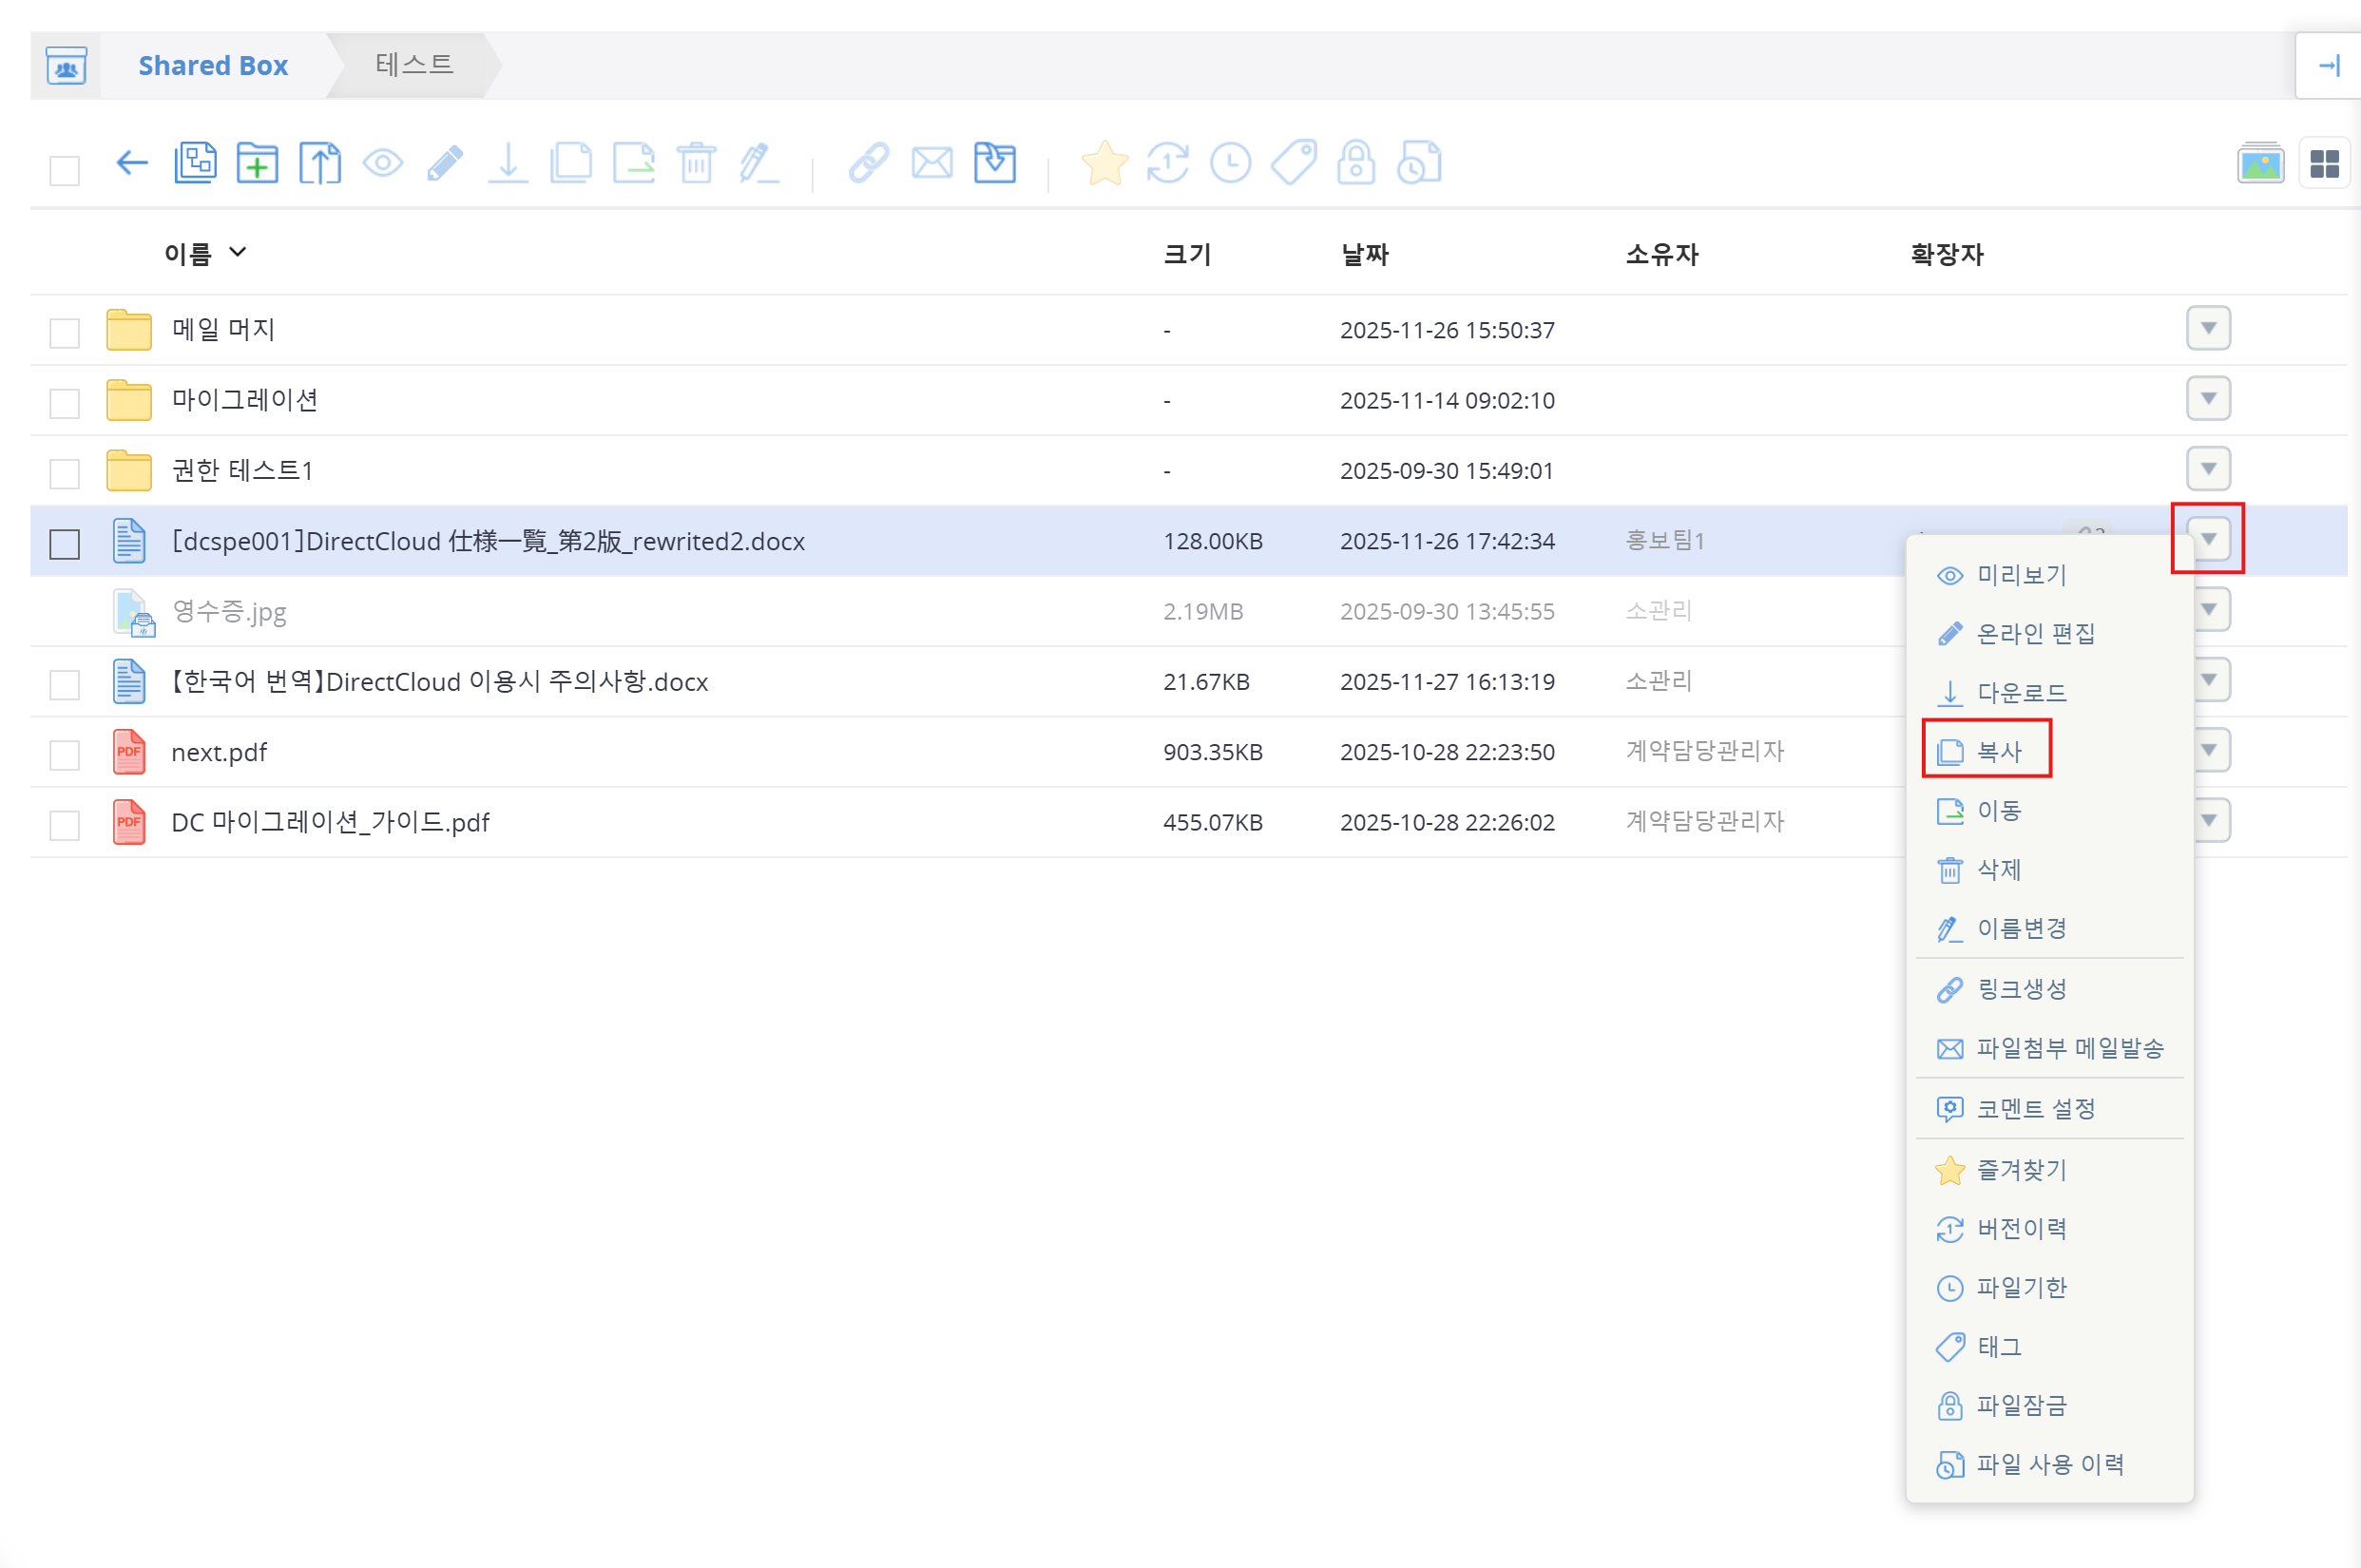Click the move-to-box toolbar icon beside mail
Image resolution: width=2361 pixels, height=1568 pixels.
pos(995,162)
